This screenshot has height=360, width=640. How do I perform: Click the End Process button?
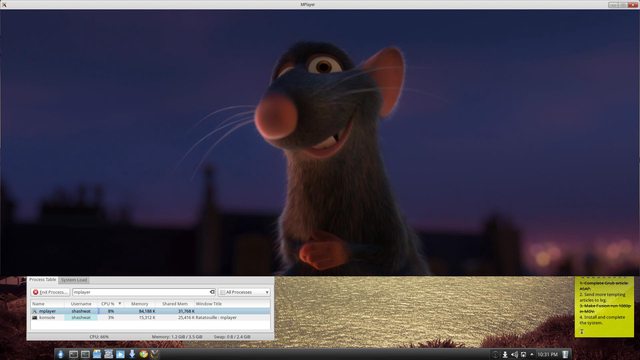pos(50,292)
